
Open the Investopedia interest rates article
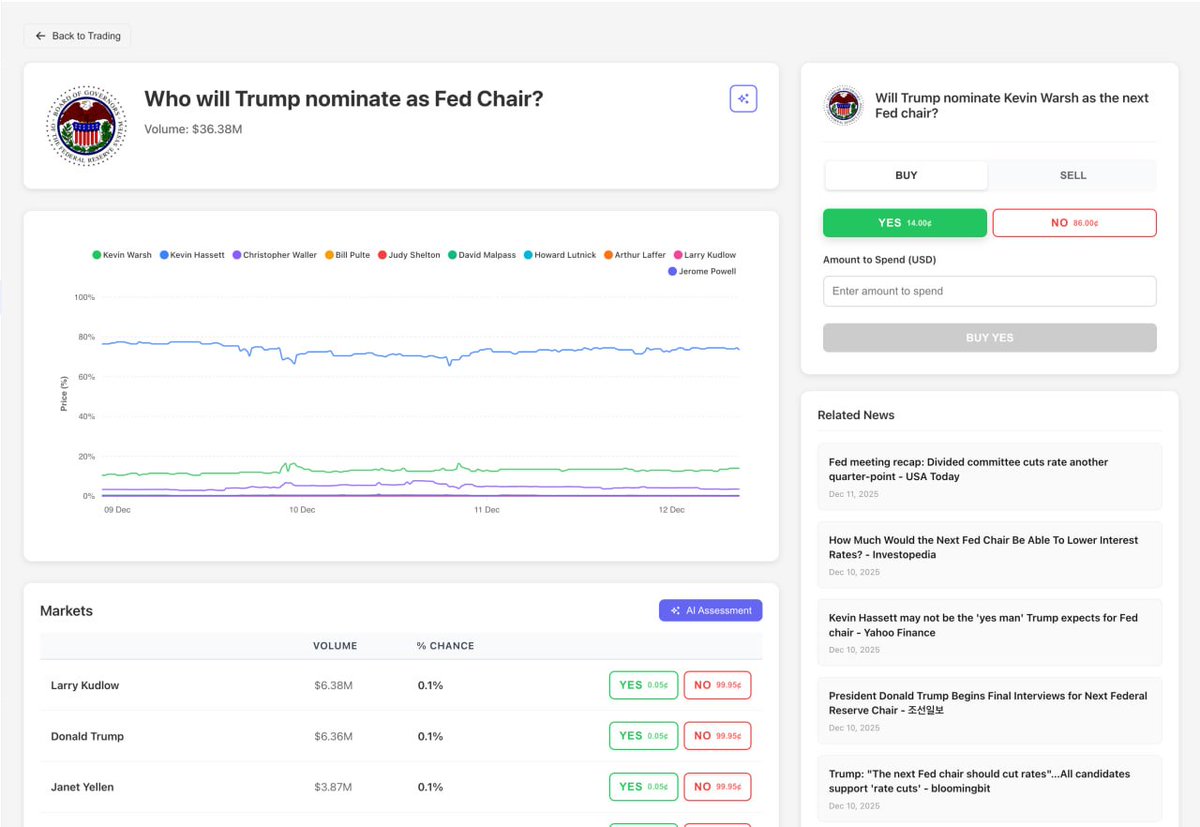(990, 555)
